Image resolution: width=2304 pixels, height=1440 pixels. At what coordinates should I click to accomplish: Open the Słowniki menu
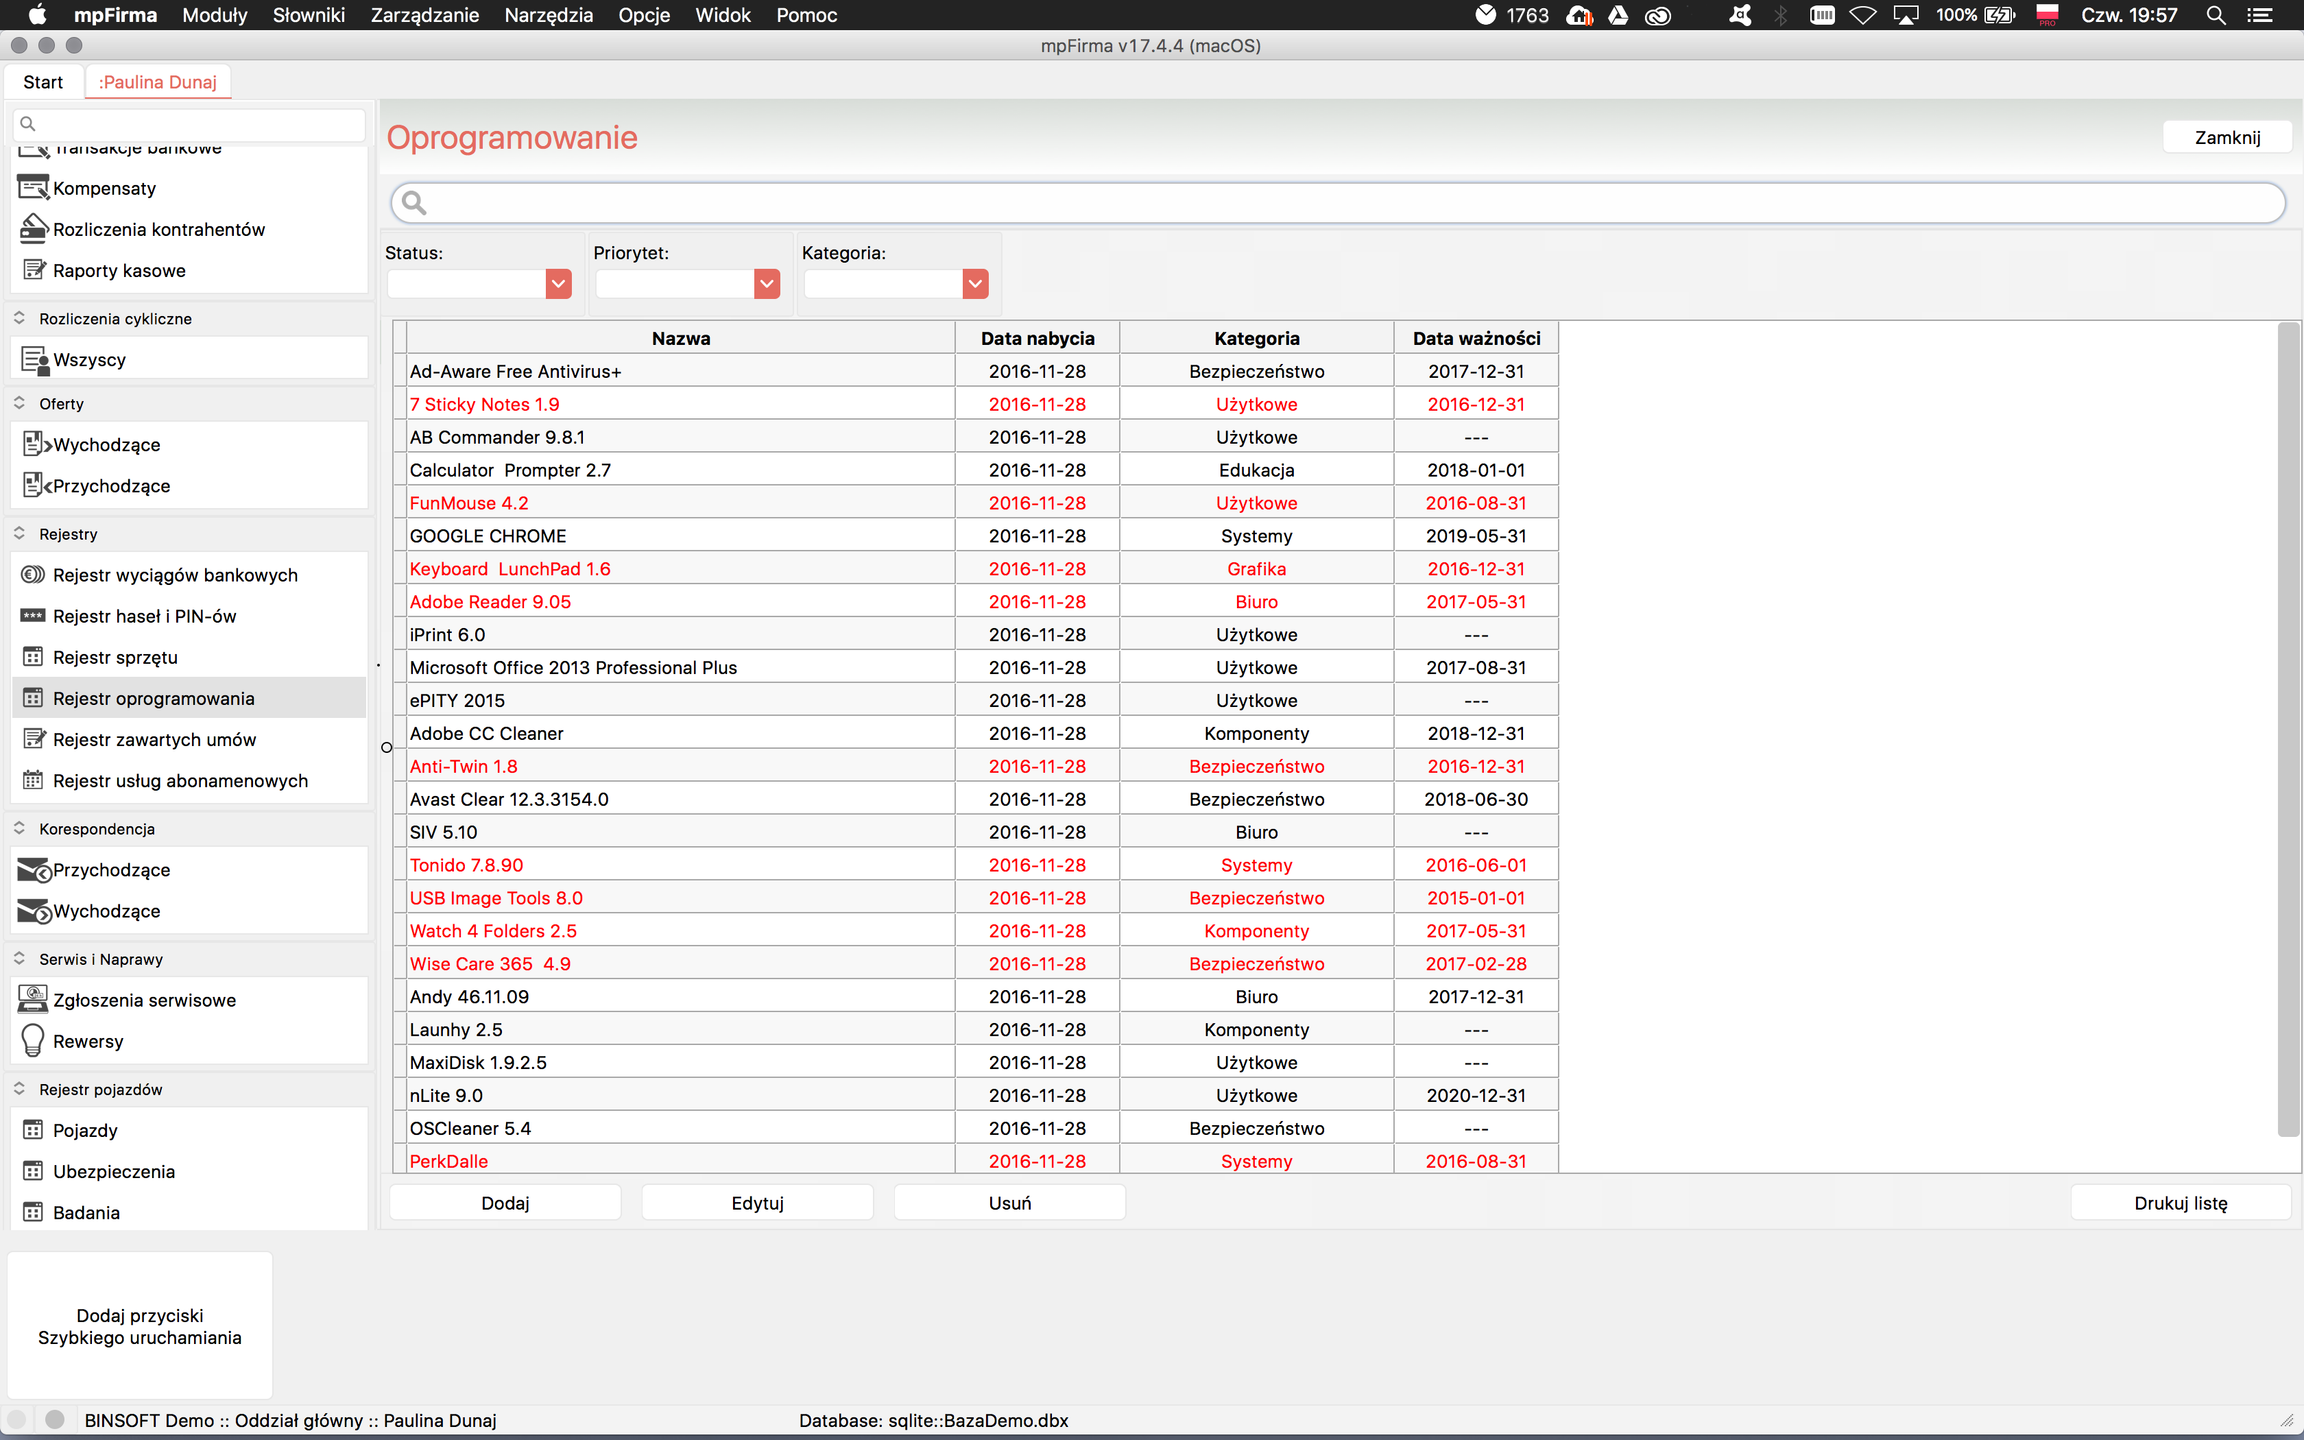pos(309,15)
